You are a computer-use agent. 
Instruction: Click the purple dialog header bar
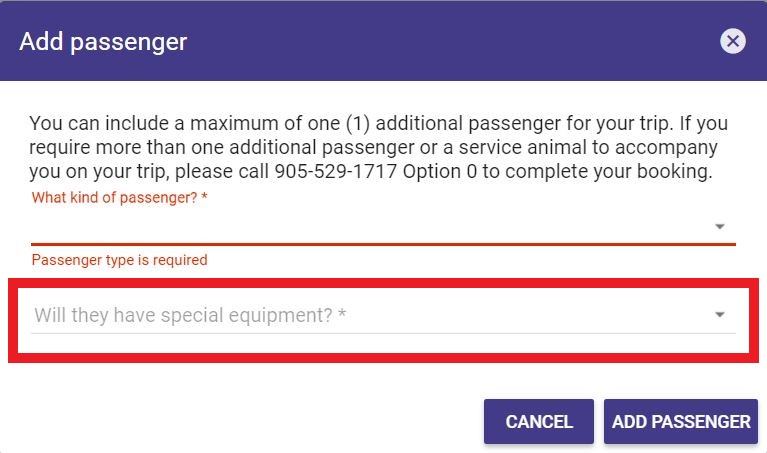(x=384, y=41)
